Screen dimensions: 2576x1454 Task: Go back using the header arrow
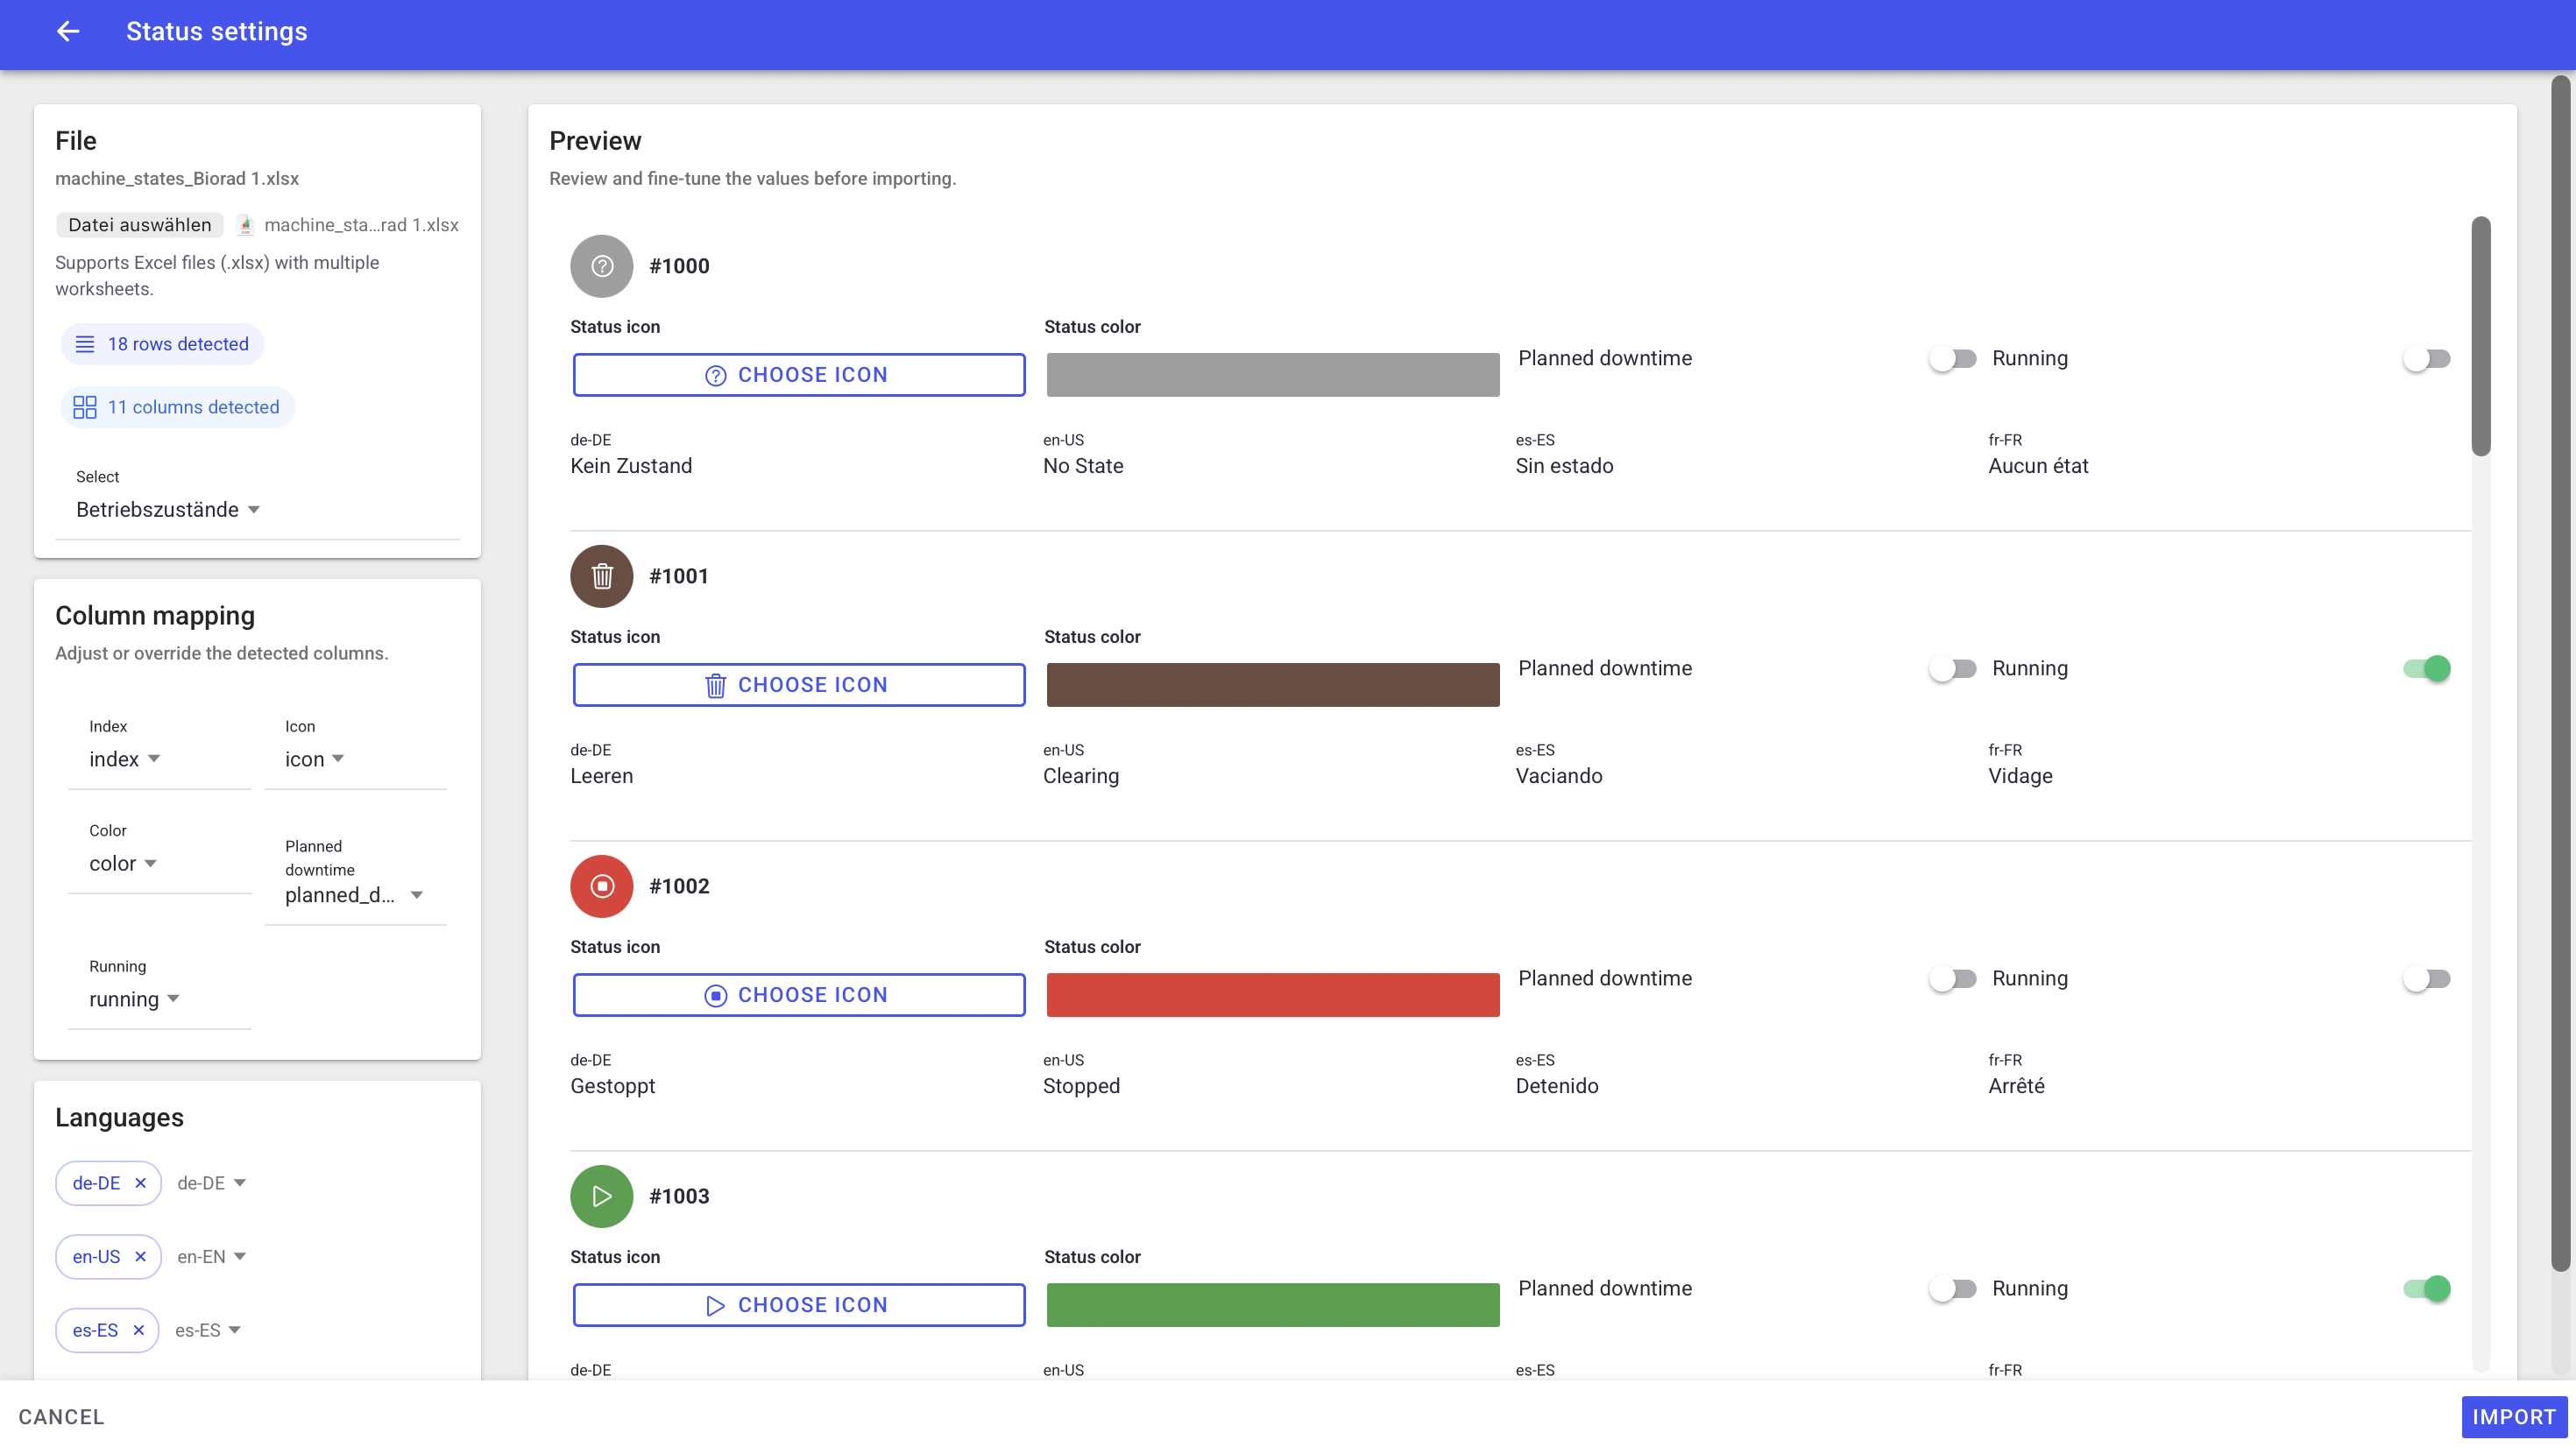click(x=68, y=32)
